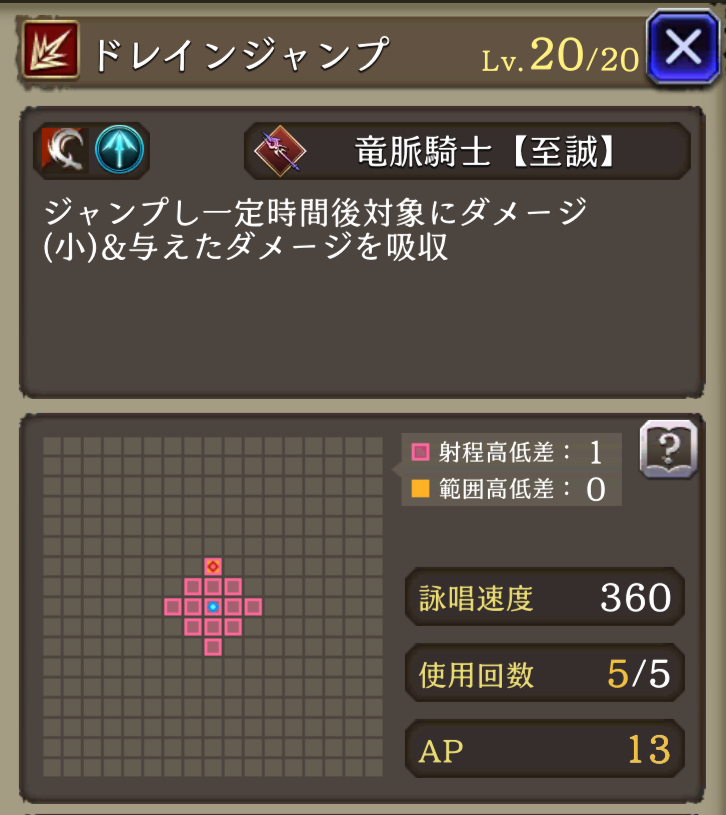The image size is (726, 815).
Task: Close the ドレインジャンプ skill window
Action: (x=683, y=47)
